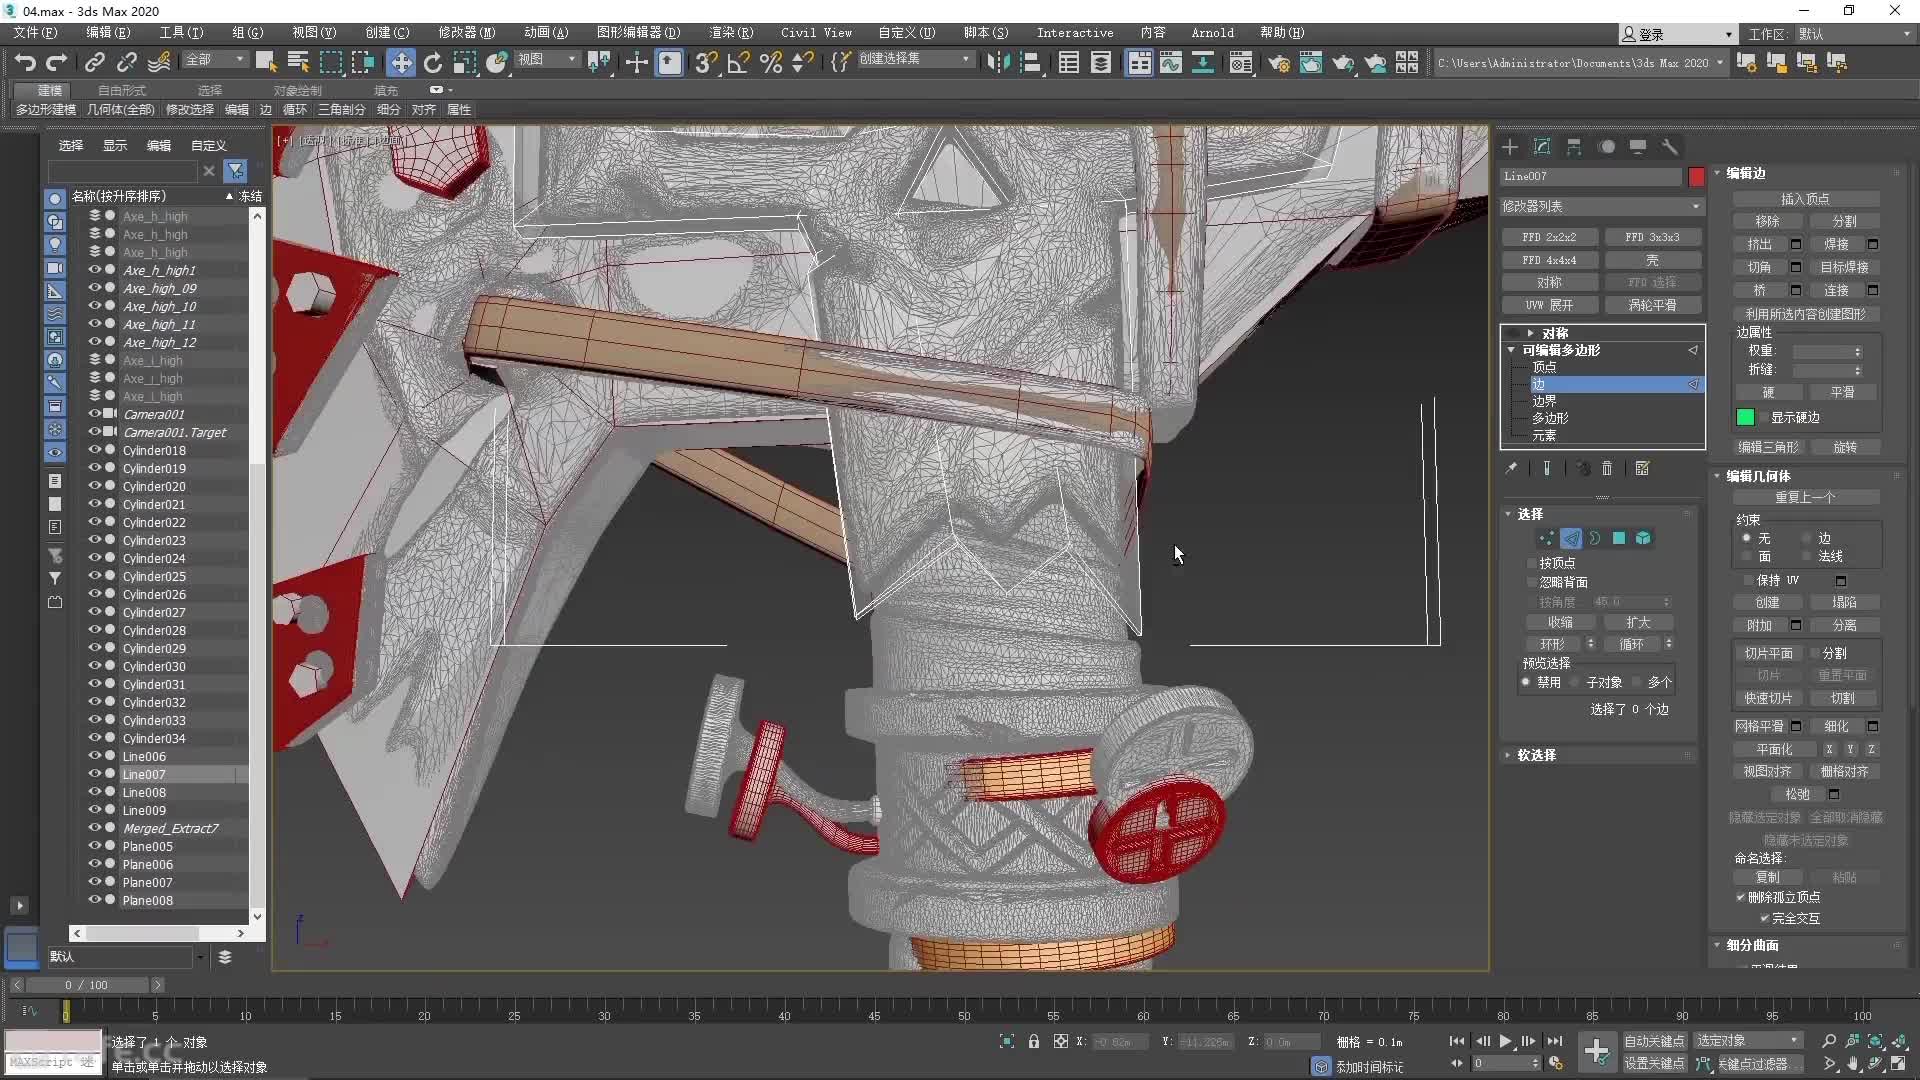Select the 边 constraint radio button

pos(1806,538)
